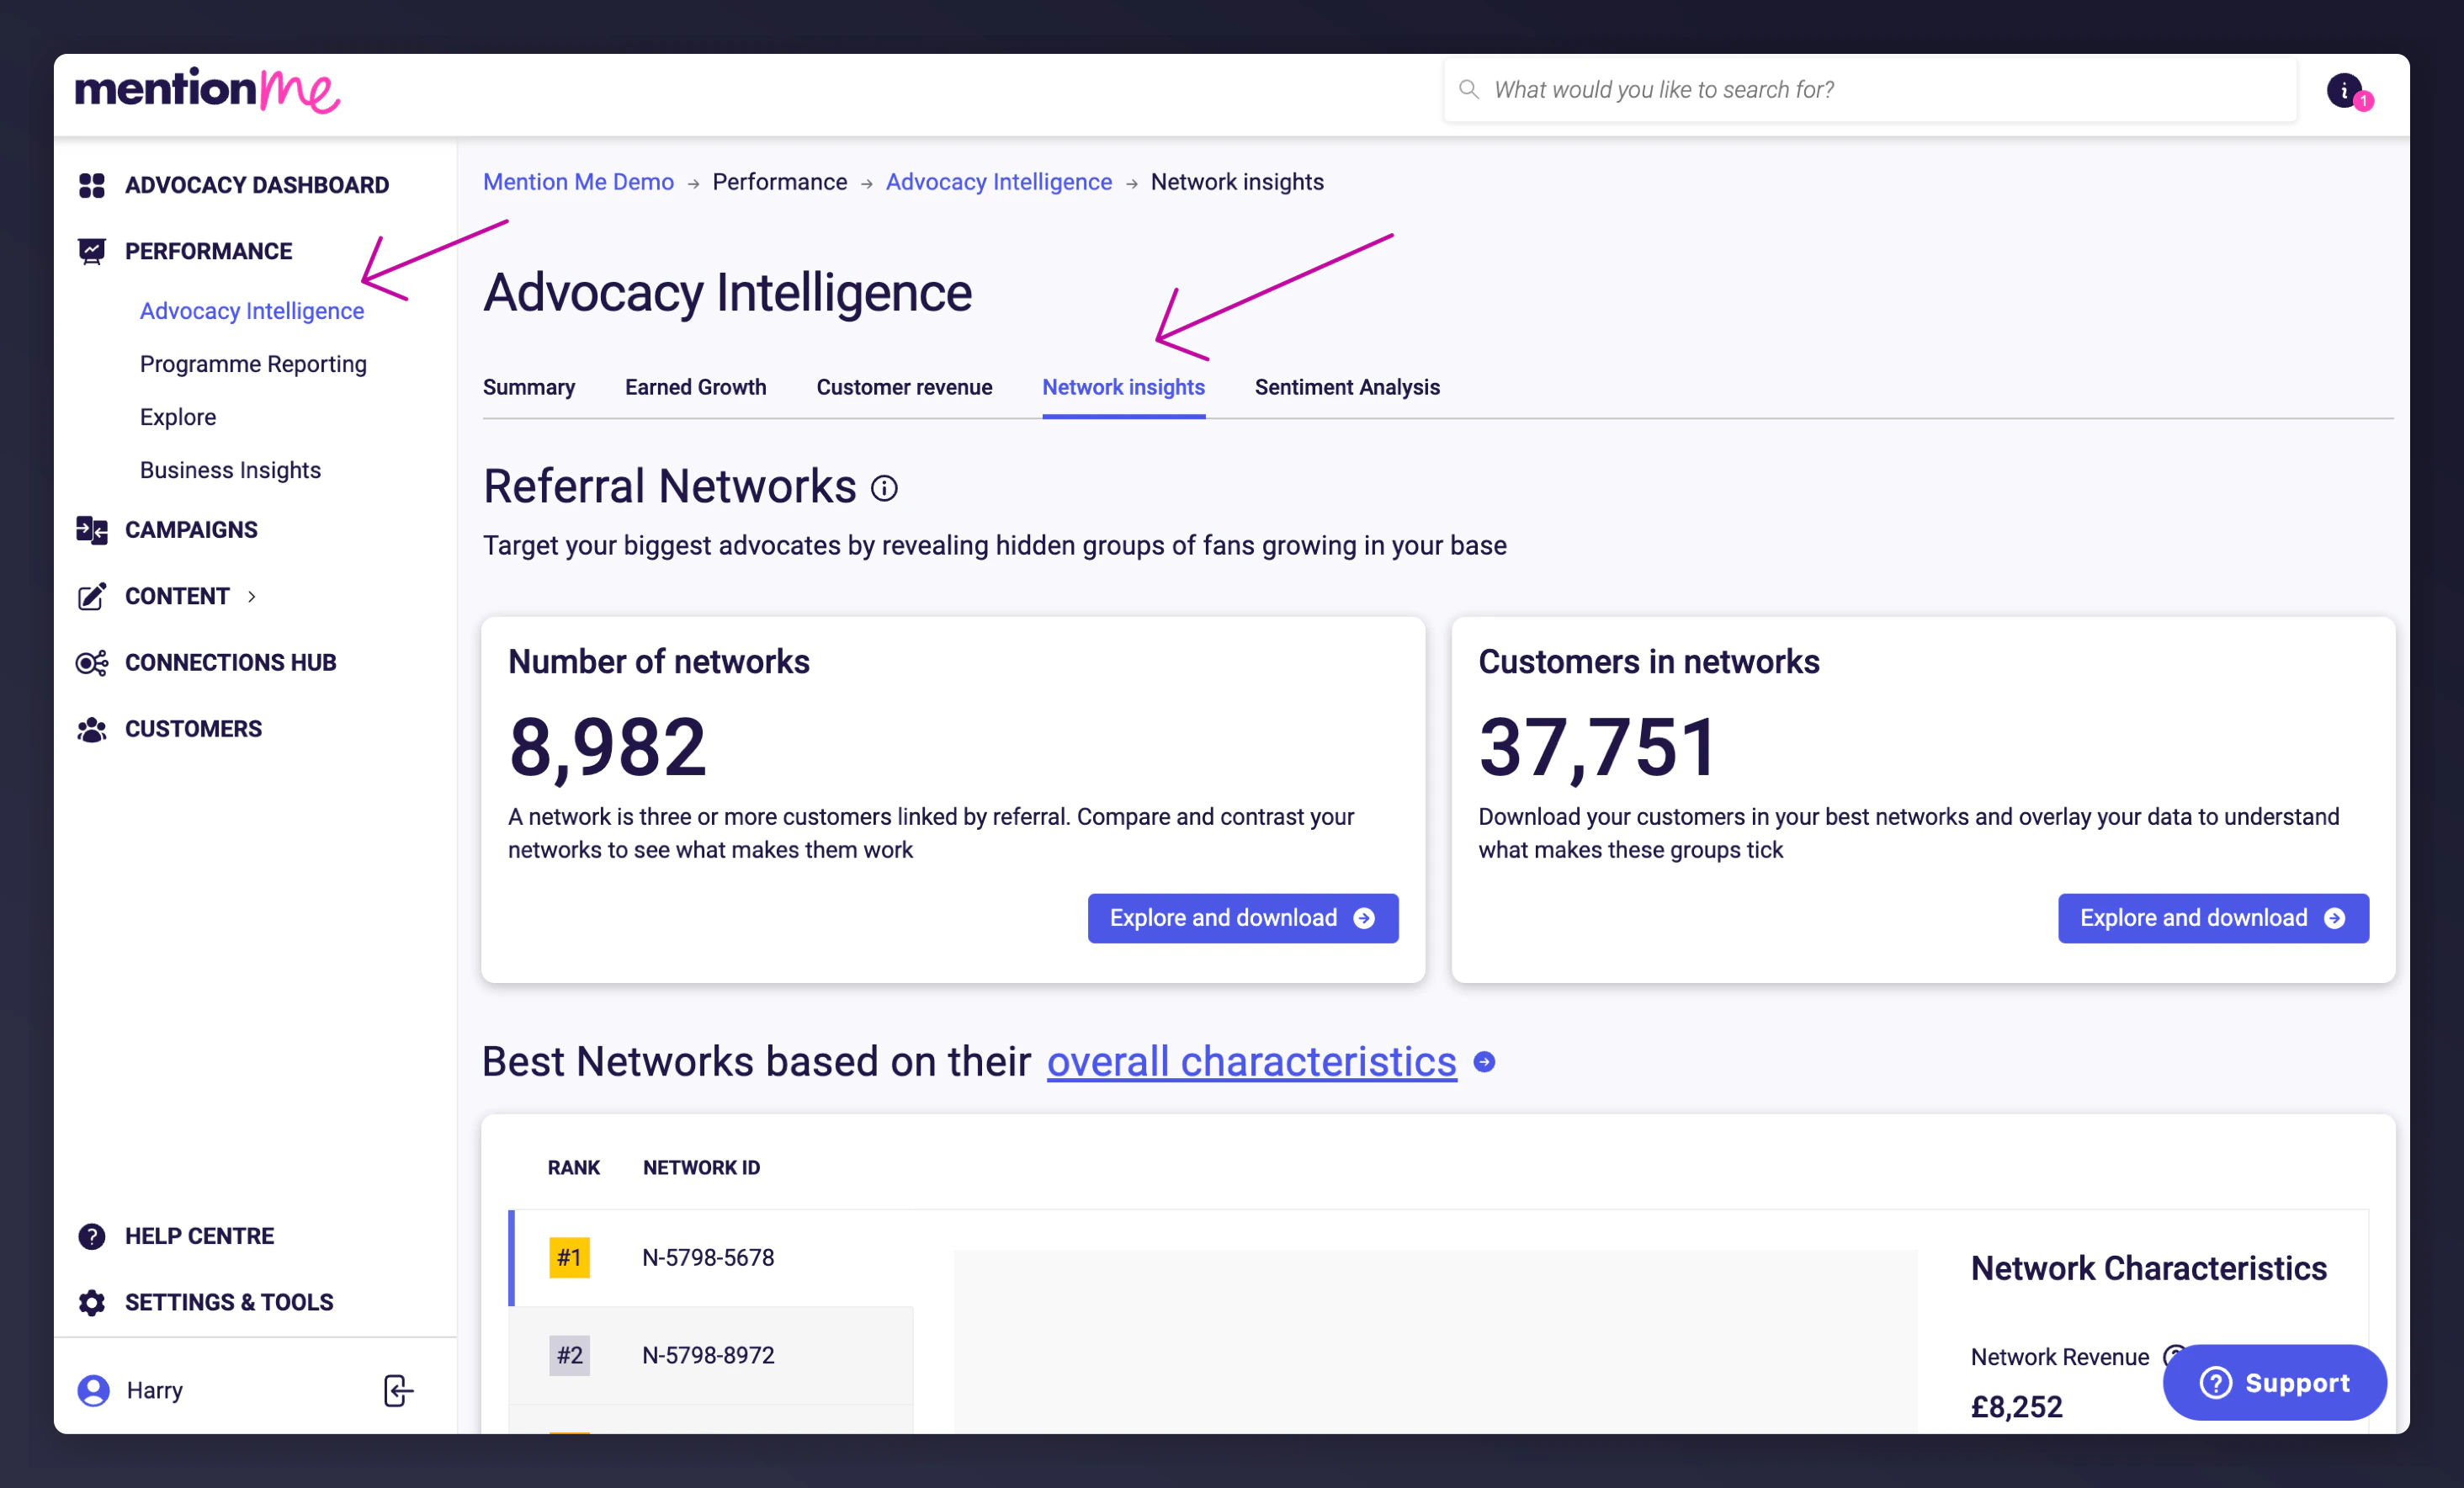Click the Mention Me logo
The image size is (2464, 1488).
pyautogui.click(x=207, y=90)
